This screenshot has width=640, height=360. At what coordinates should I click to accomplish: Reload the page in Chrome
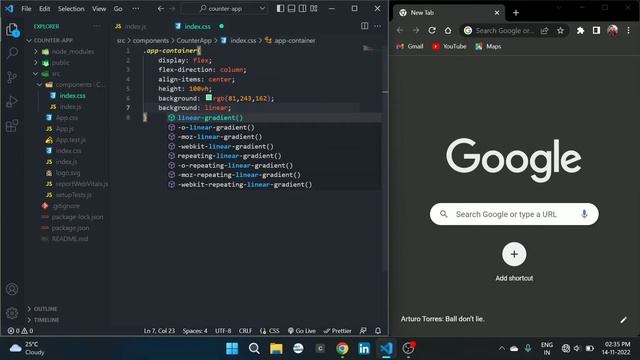pos(432,30)
